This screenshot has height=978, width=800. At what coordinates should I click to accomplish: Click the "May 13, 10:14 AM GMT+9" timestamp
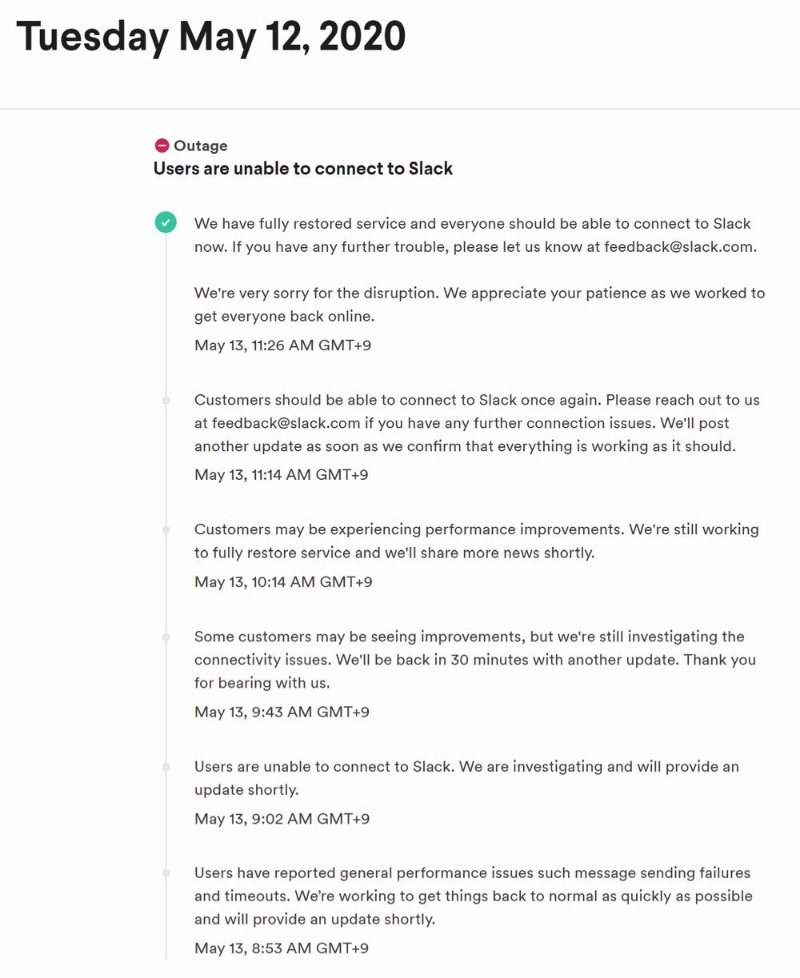pos(283,582)
